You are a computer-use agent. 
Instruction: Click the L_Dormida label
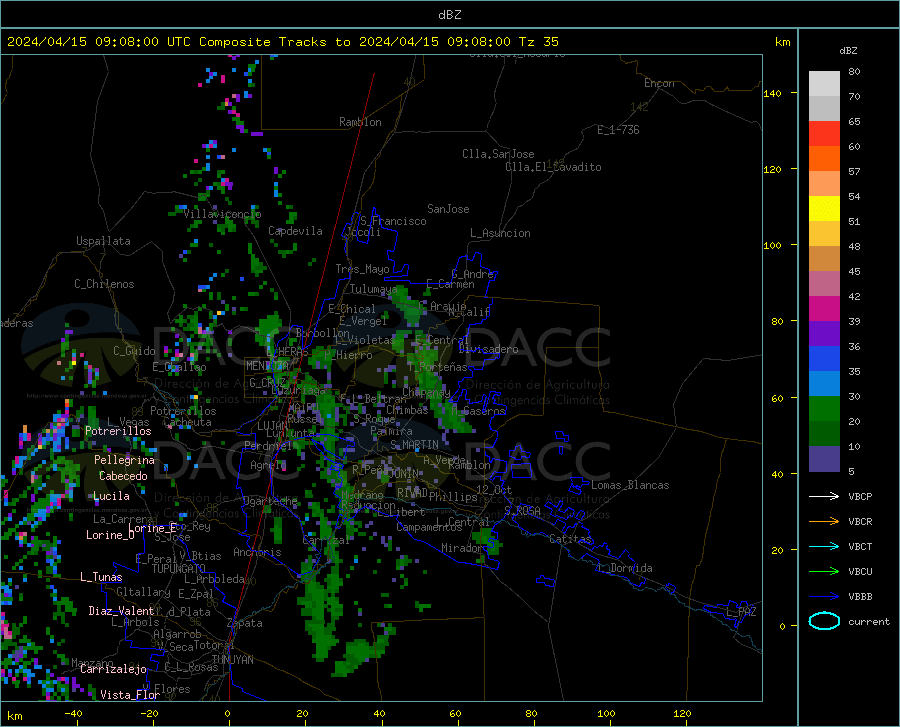[624, 568]
